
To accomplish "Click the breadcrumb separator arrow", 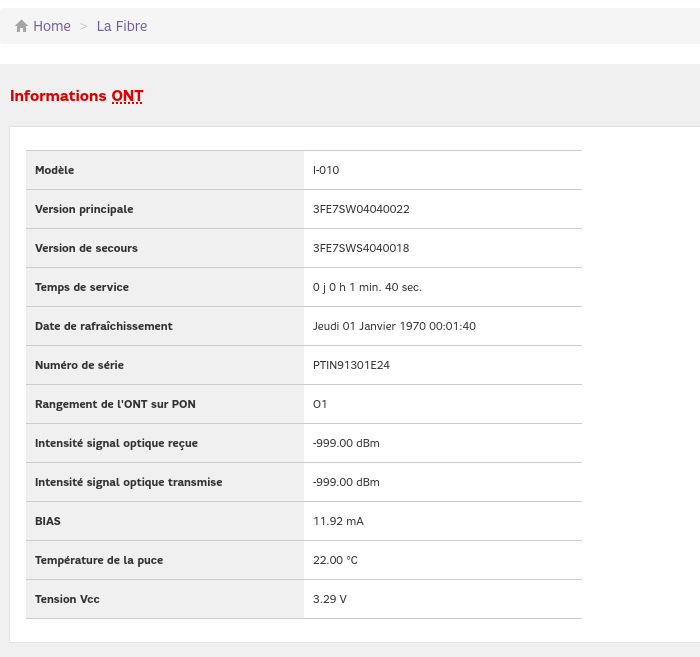I will click(x=83, y=26).
